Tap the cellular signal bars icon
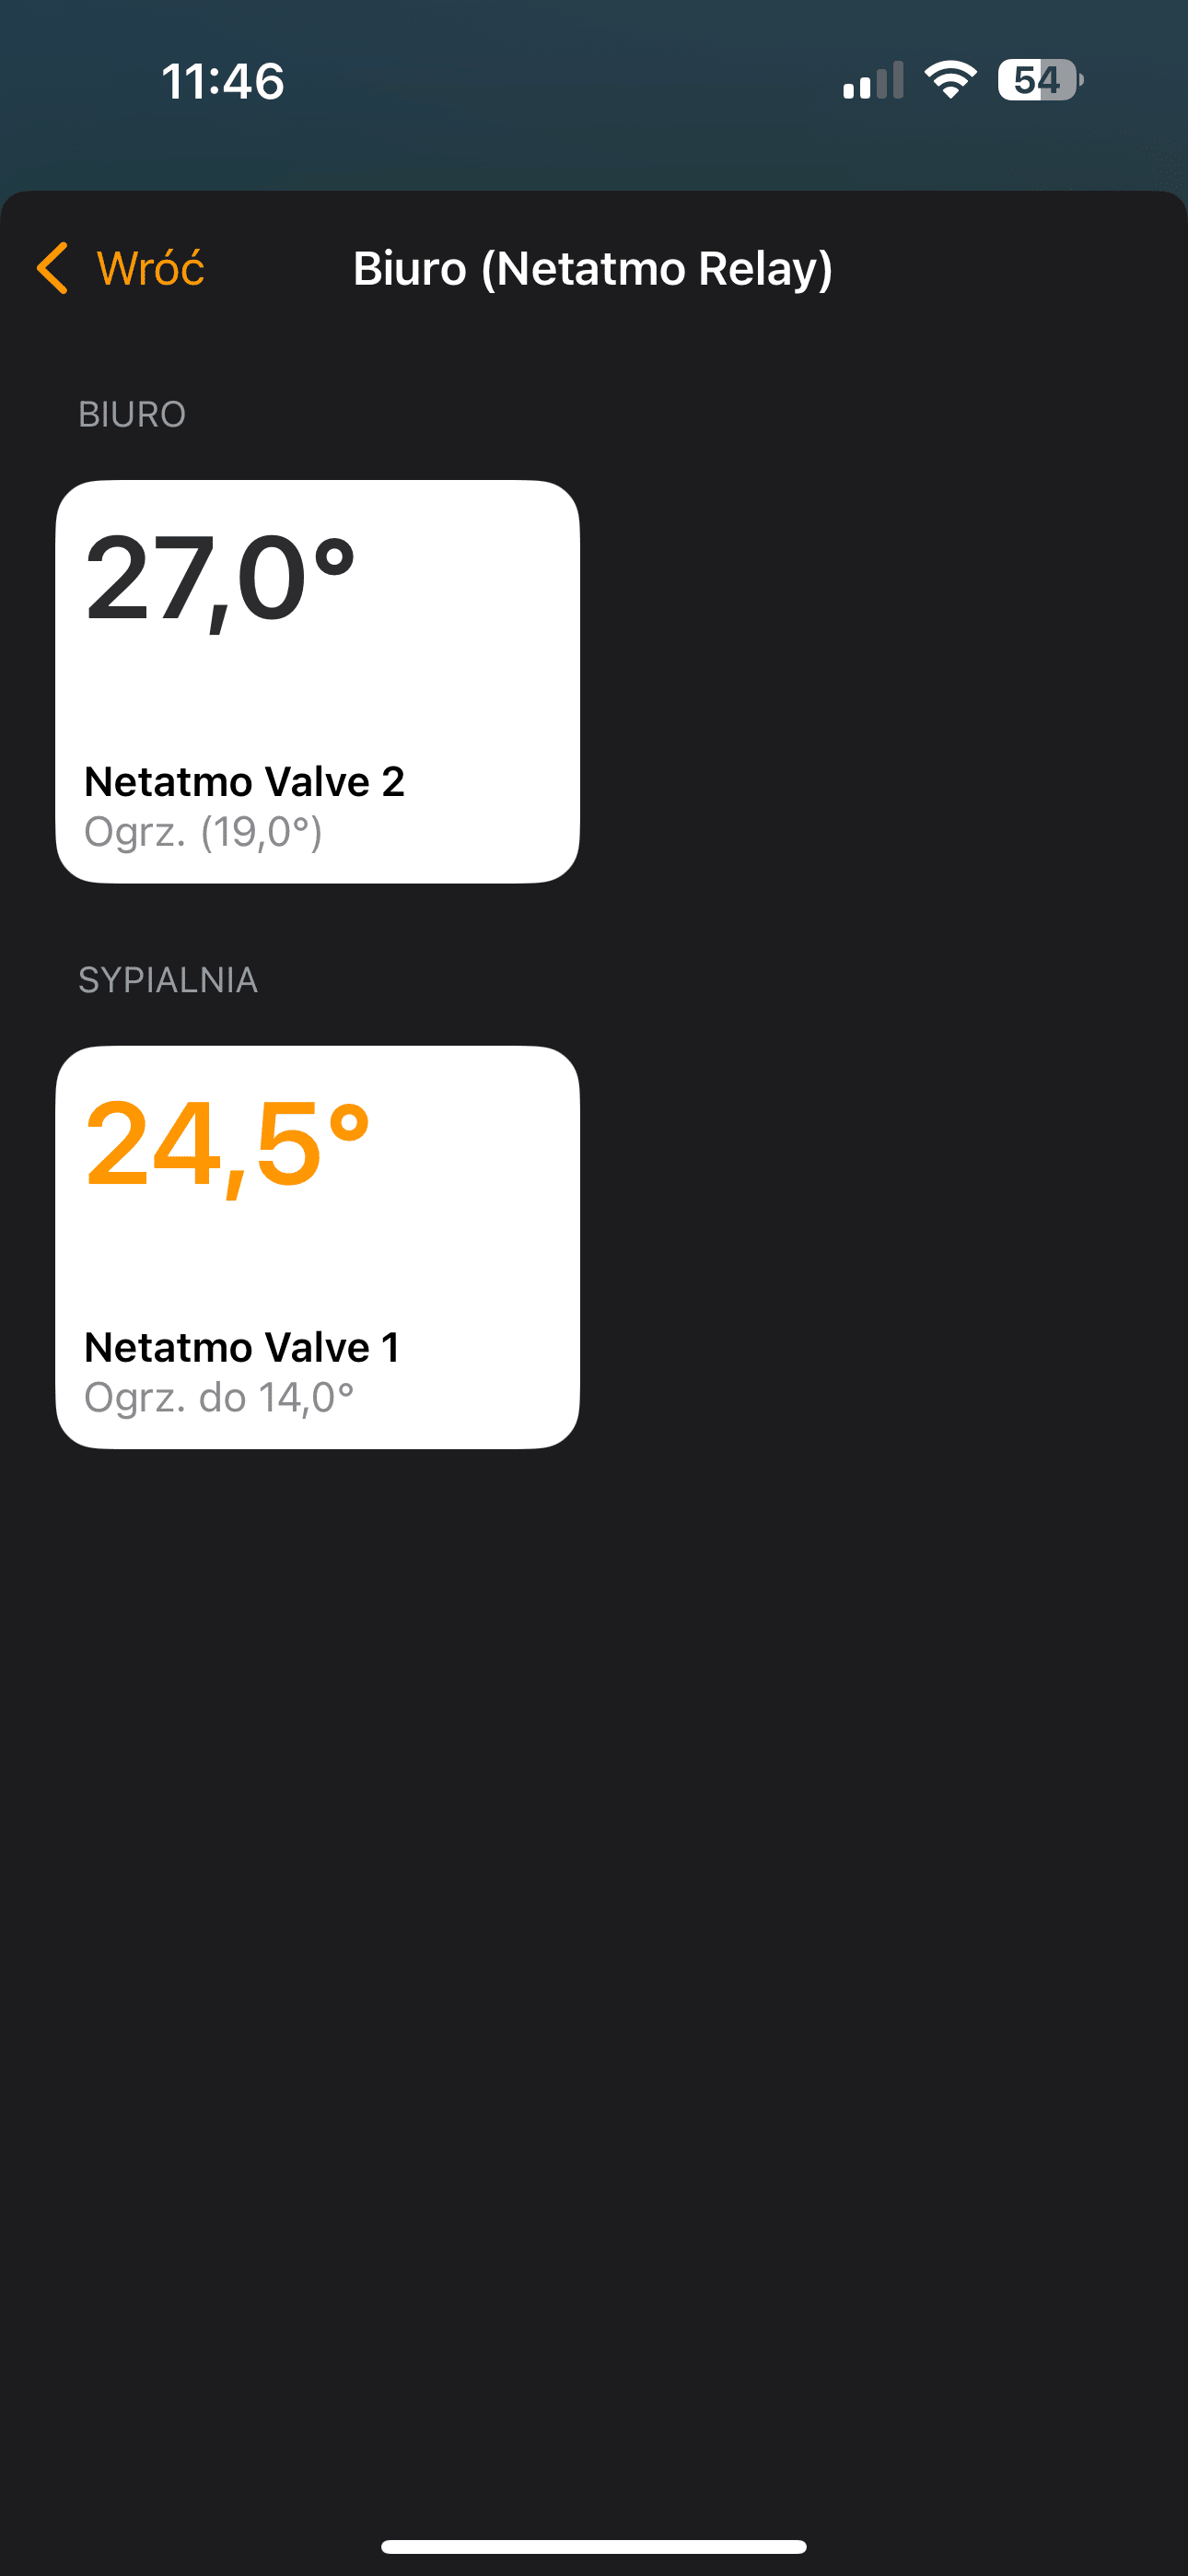This screenshot has width=1188, height=2576. tap(873, 80)
